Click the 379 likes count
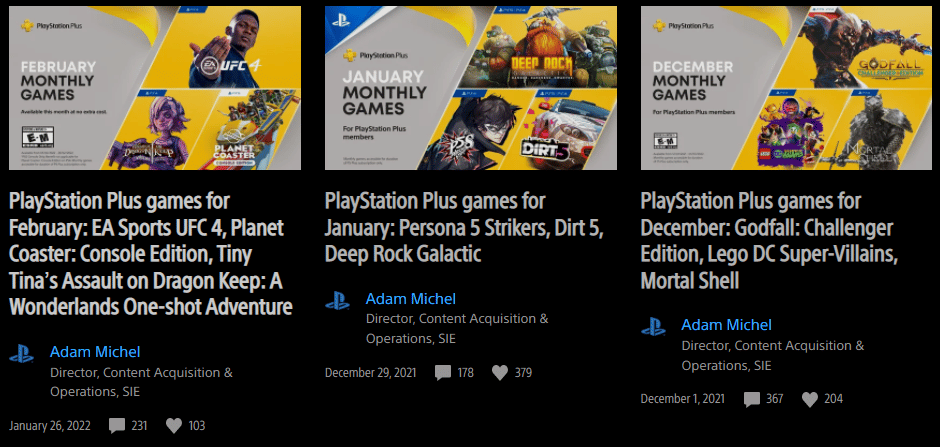Screen dimensions: 940x447 coord(523,373)
